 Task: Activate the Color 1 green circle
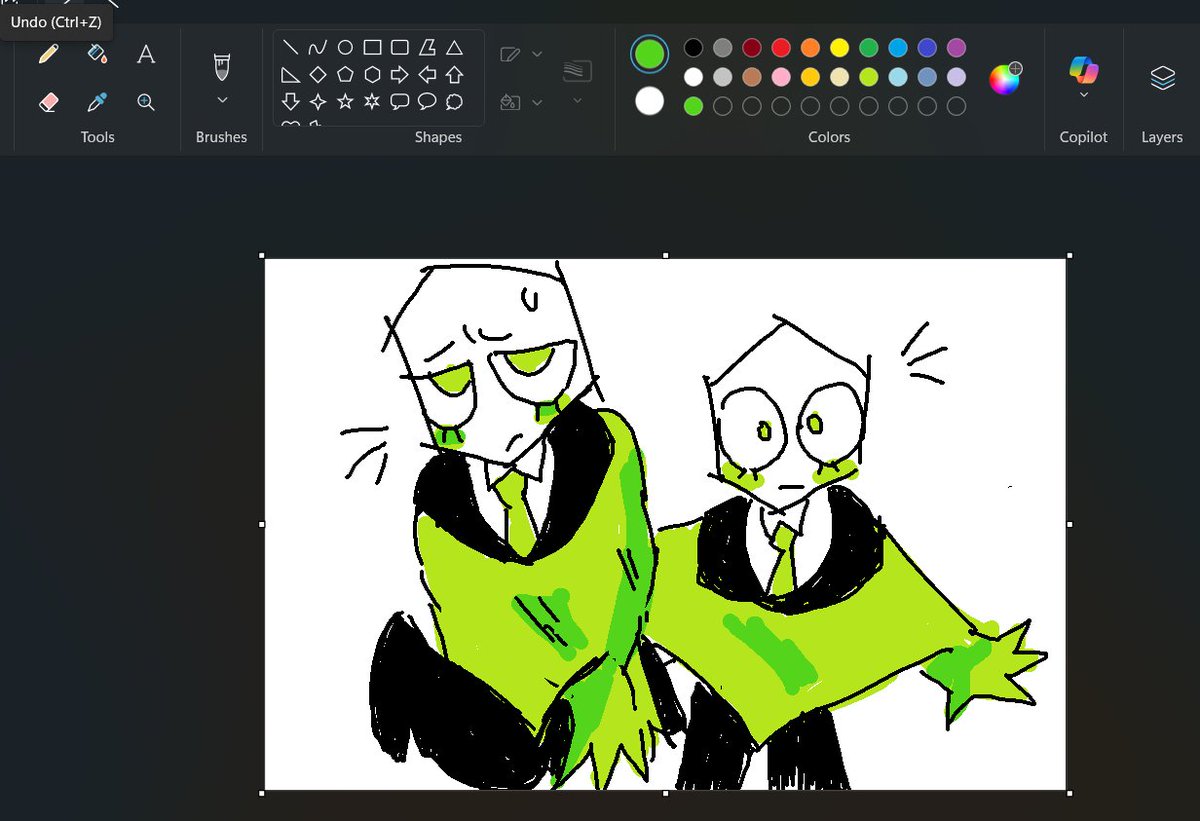tap(650, 54)
